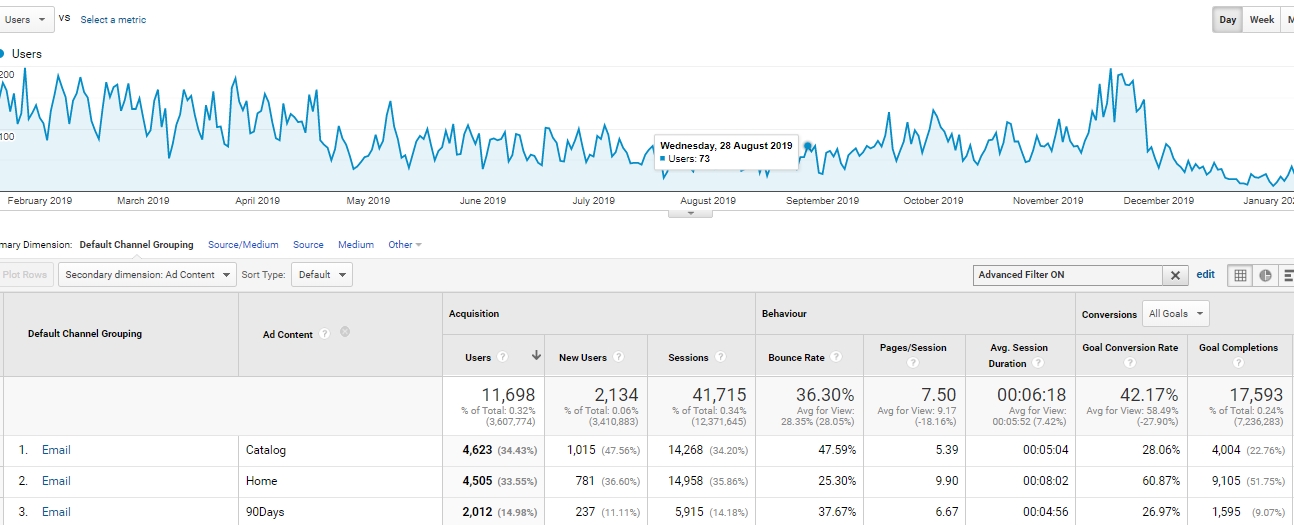
Task: Remove the Ad Content secondary dimension
Action: click(345, 332)
